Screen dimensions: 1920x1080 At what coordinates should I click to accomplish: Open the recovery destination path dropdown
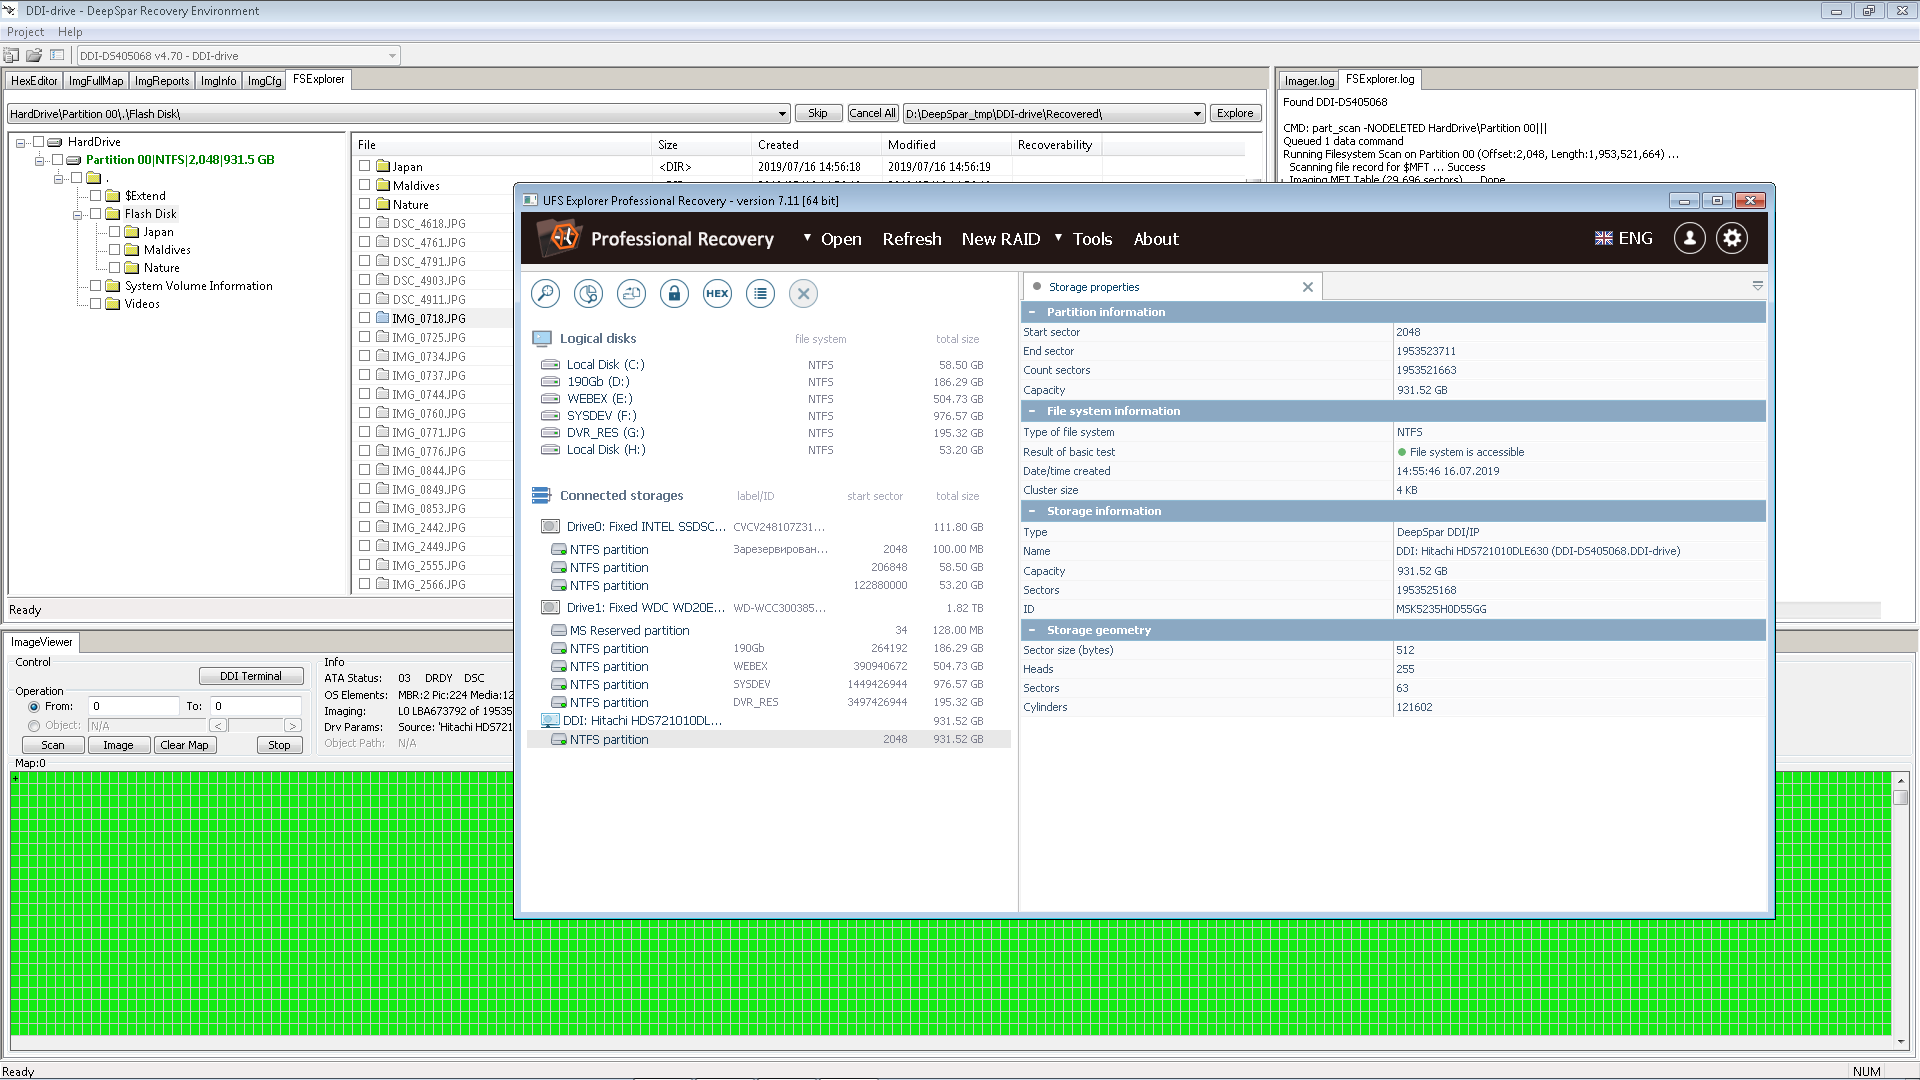point(1197,114)
